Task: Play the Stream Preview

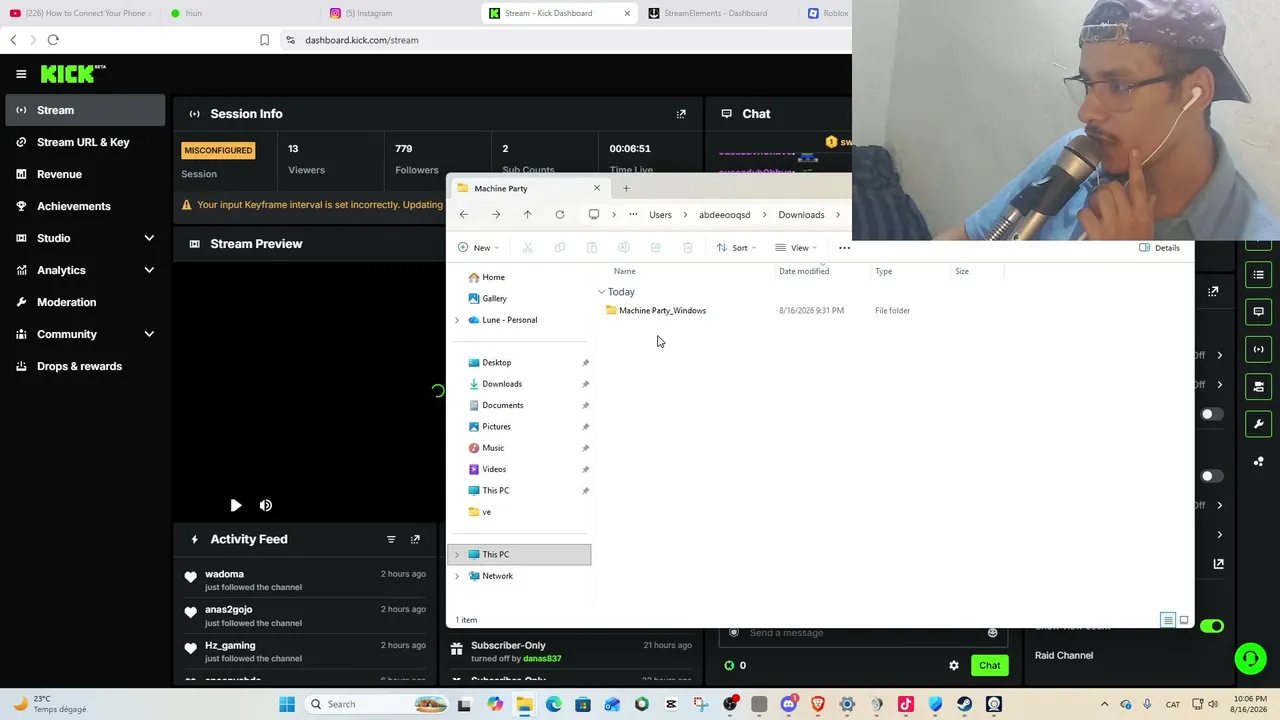Action: (235, 505)
